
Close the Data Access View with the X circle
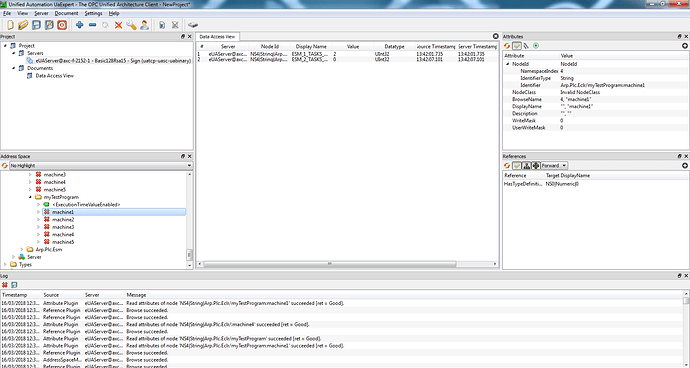click(x=495, y=36)
